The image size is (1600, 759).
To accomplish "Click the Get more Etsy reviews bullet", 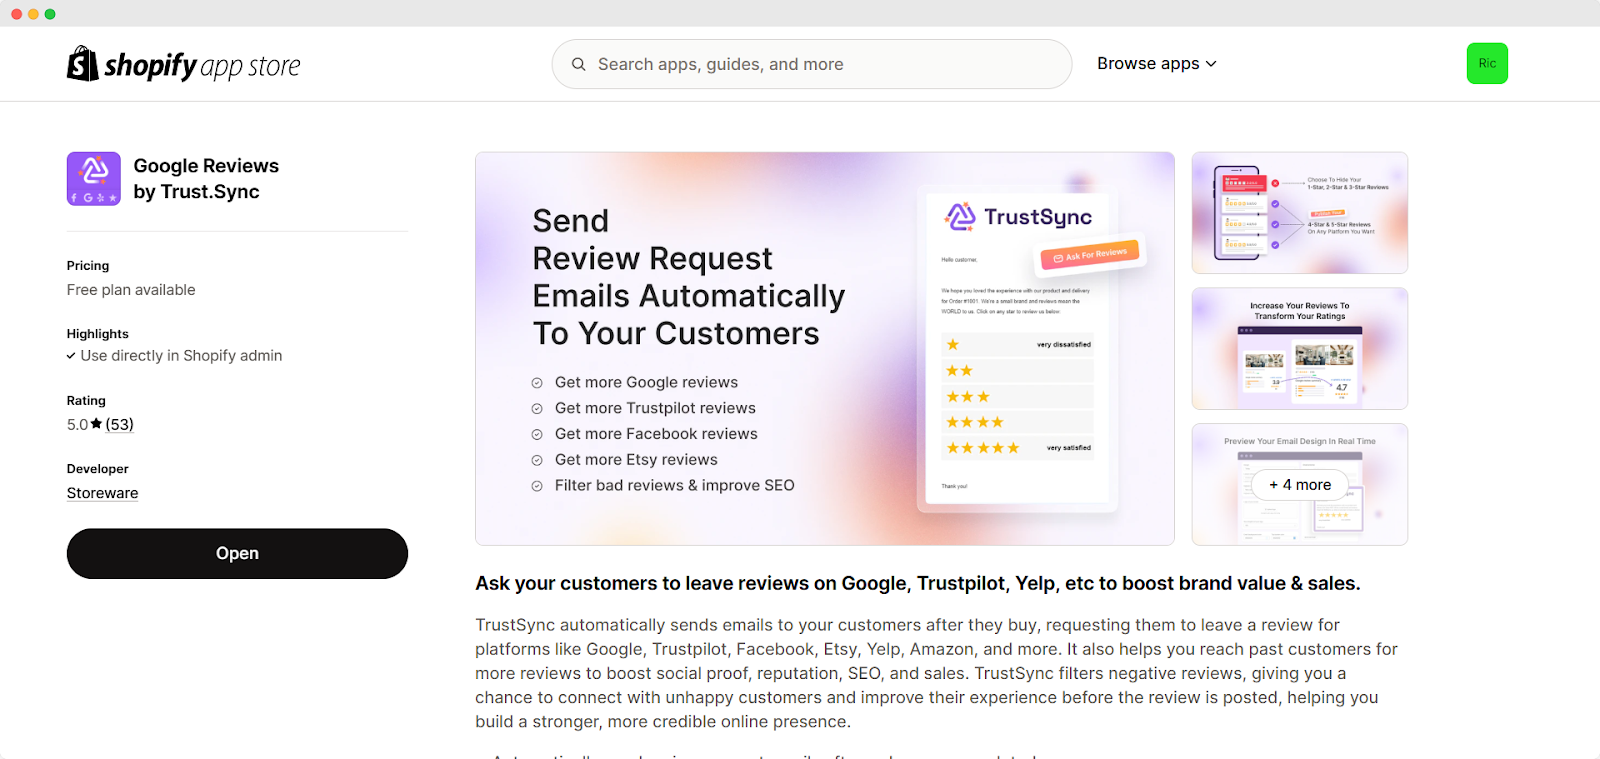I will point(636,460).
